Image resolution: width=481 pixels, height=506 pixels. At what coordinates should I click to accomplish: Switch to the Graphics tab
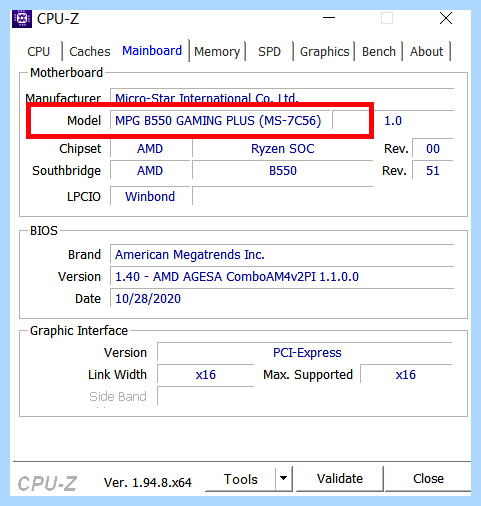point(324,52)
